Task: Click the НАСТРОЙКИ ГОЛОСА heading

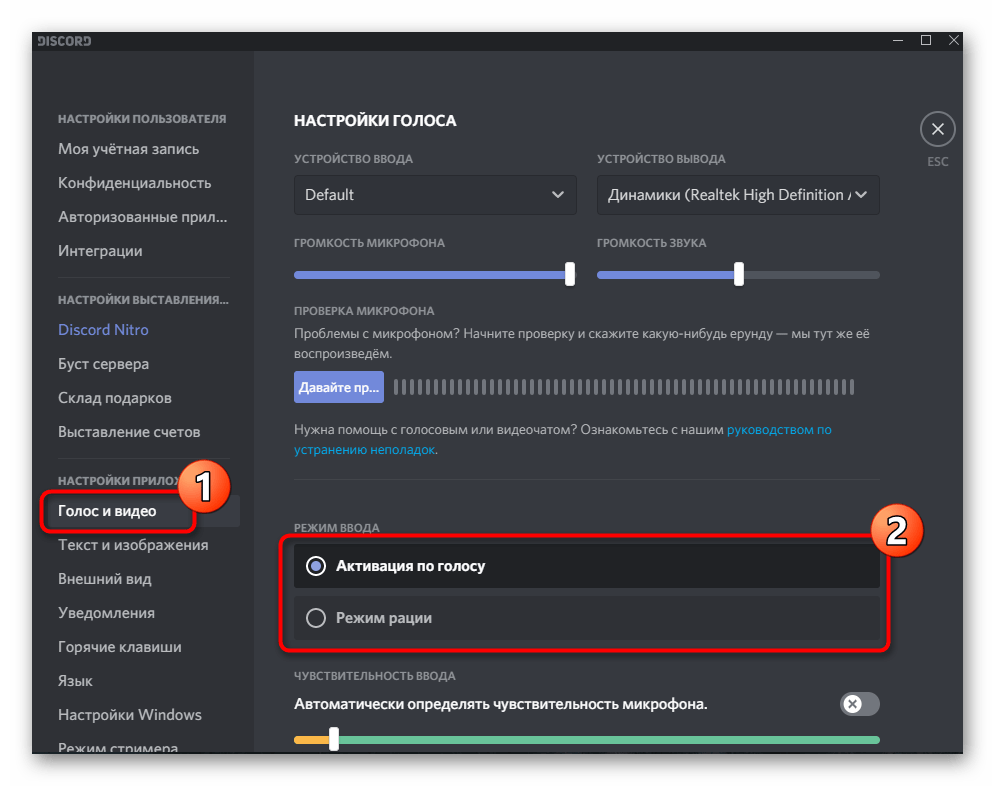Action: tap(375, 121)
